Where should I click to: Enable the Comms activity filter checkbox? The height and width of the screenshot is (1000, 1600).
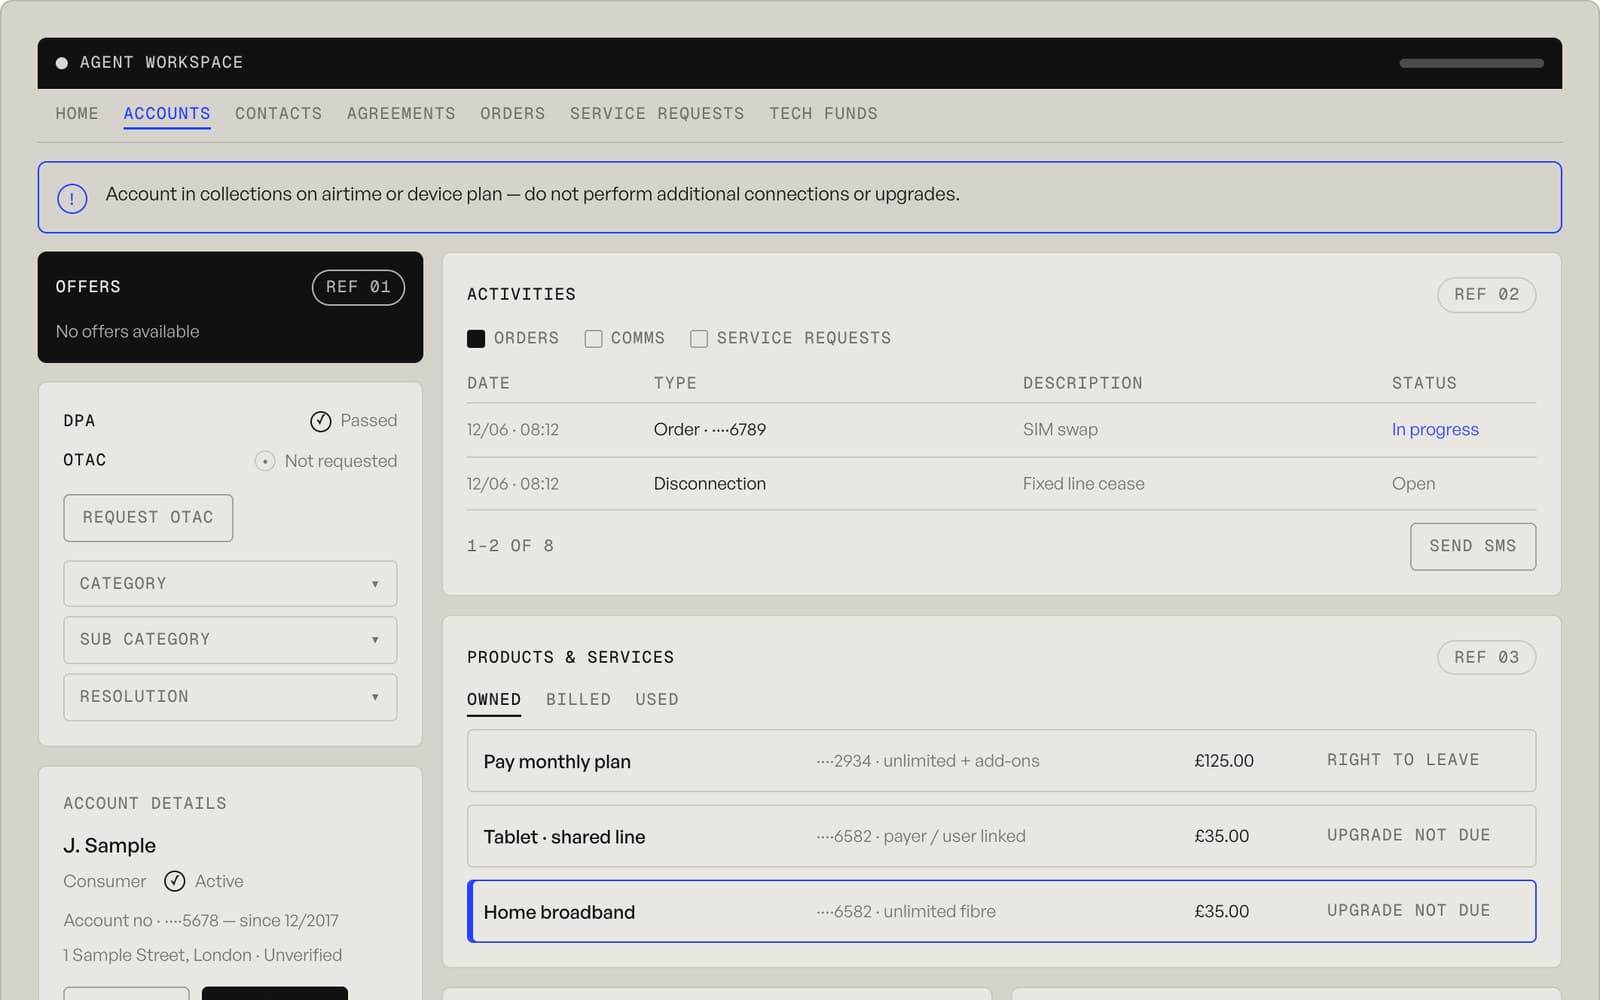(x=593, y=339)
